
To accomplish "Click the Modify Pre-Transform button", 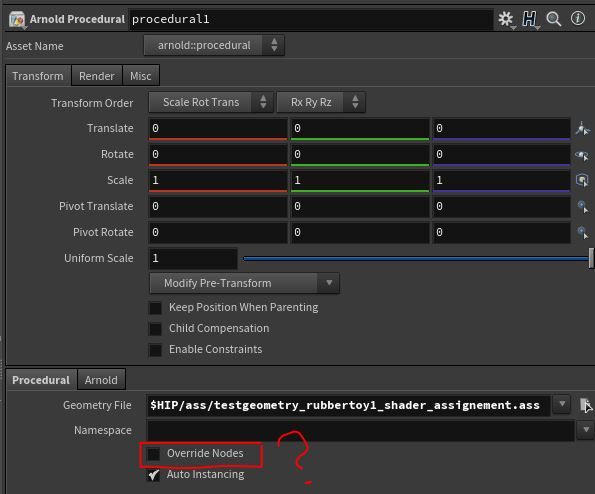I will pyautogui.click(x=244, y=283).
